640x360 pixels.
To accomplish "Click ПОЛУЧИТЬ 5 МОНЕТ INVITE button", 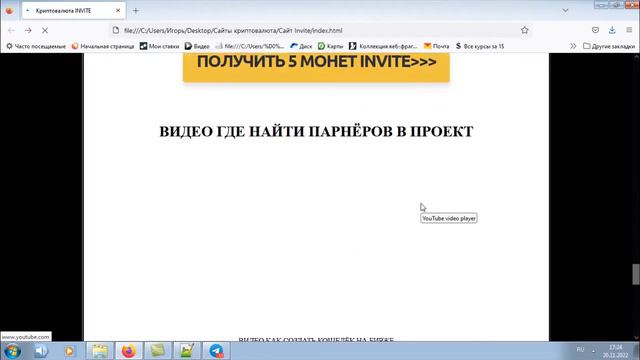I will coord(316,67).
